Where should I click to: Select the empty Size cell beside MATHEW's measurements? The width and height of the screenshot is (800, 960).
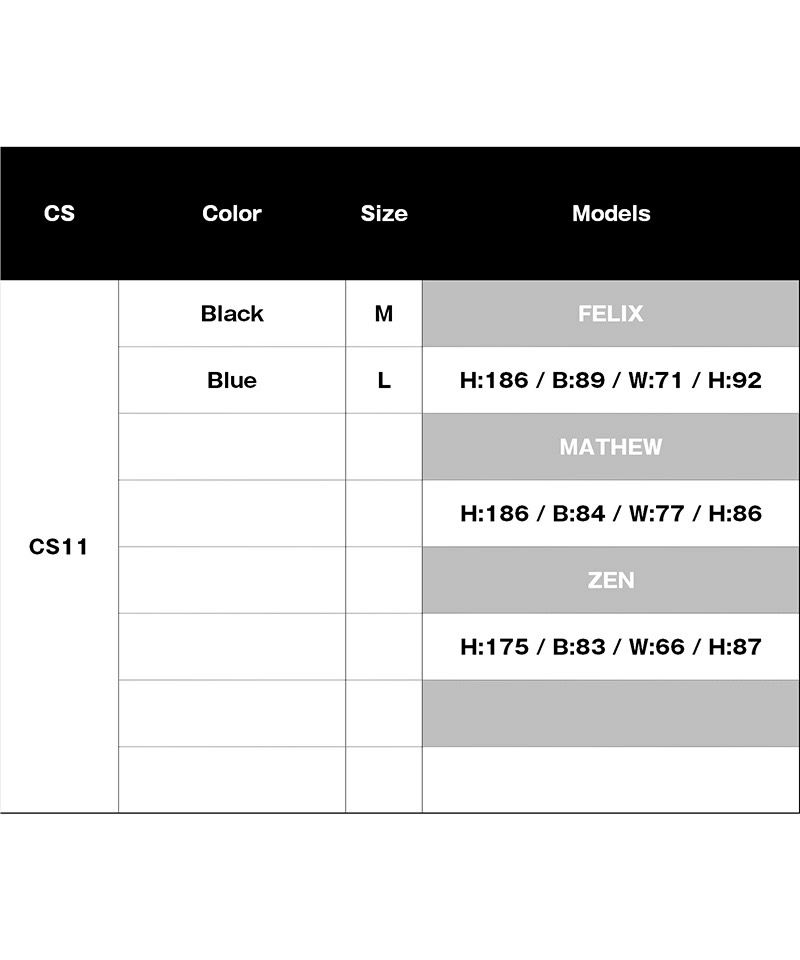(384, 513)
